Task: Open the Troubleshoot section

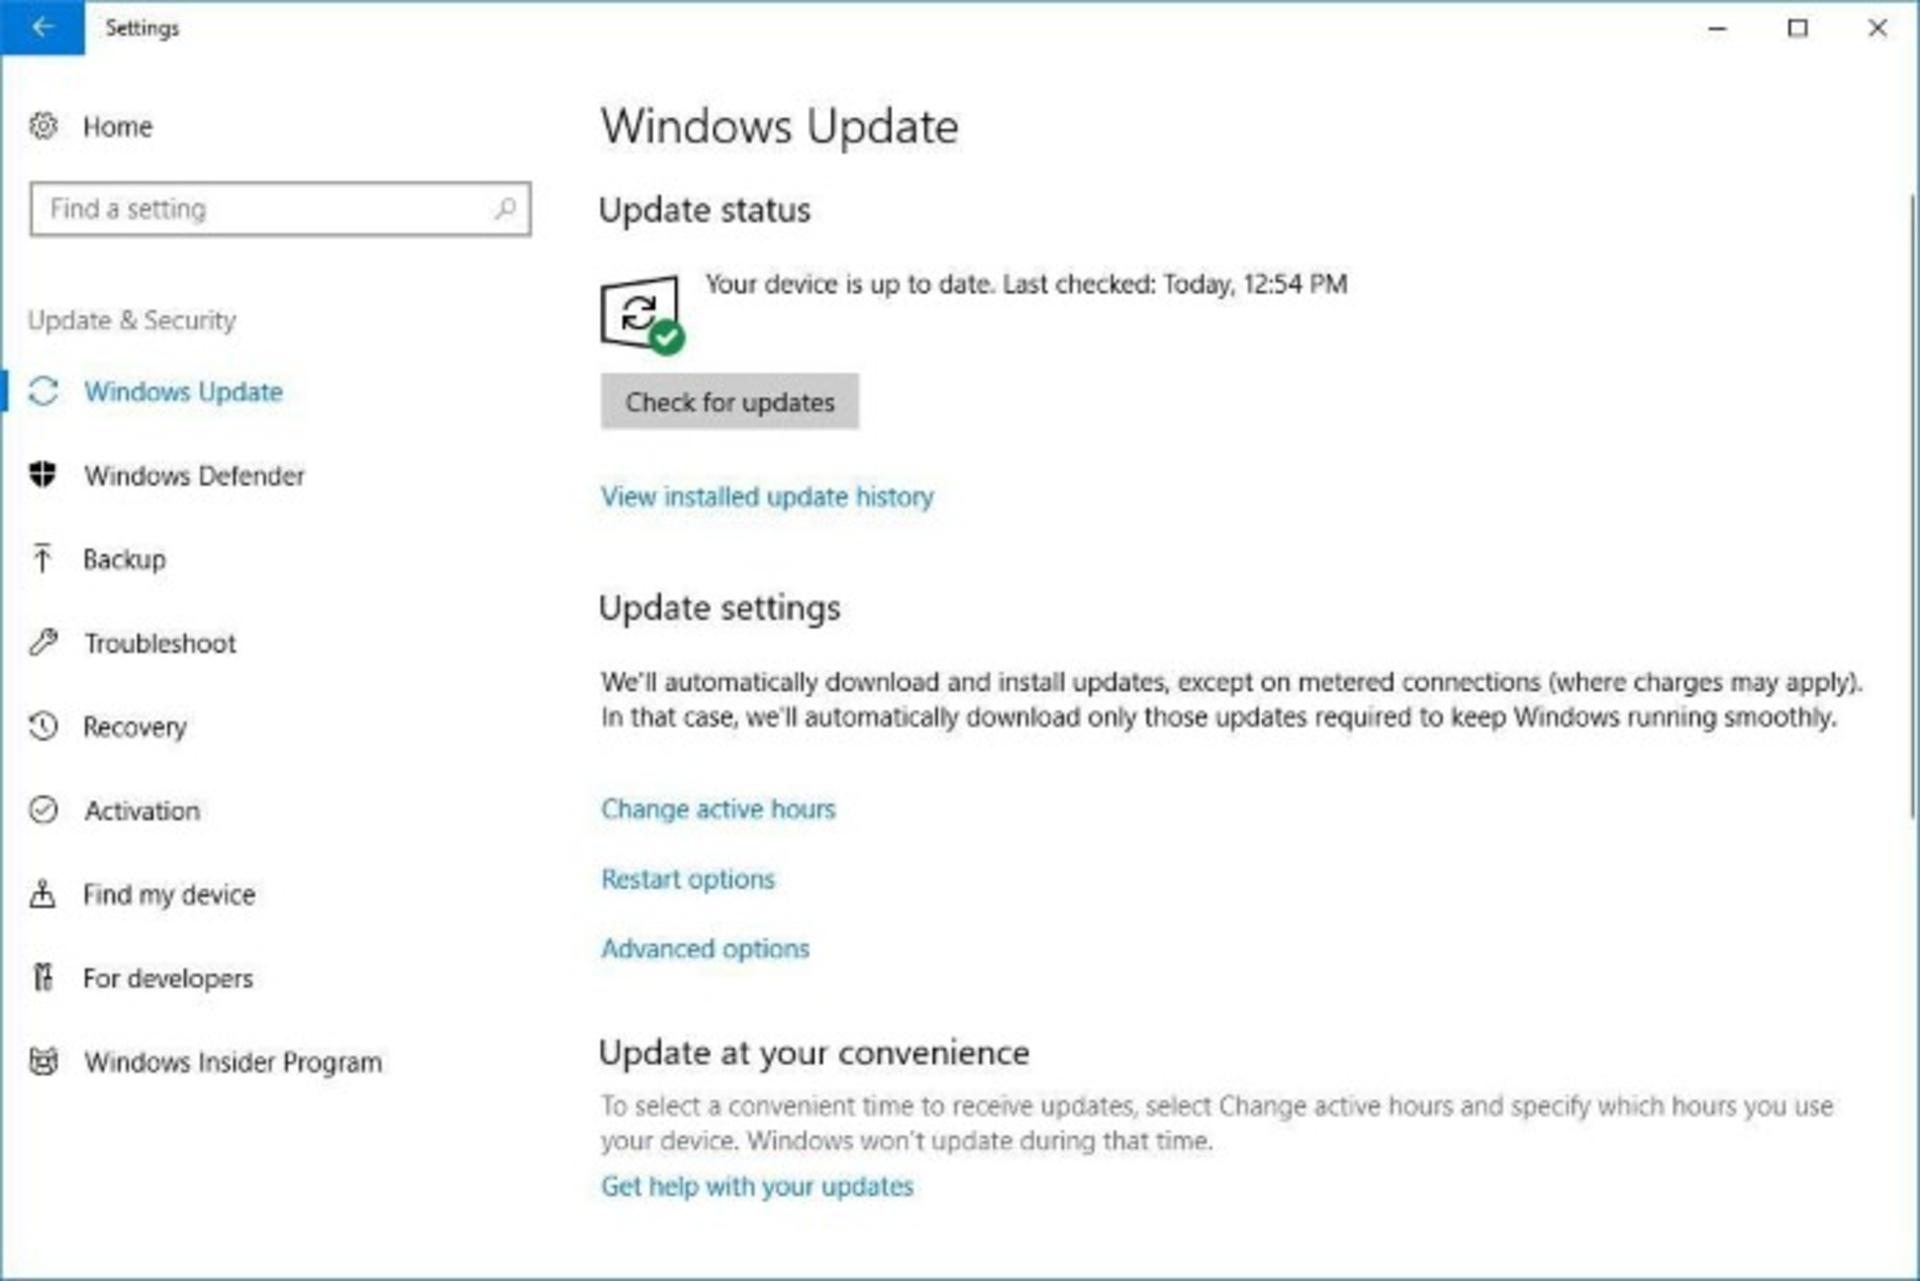Action: tap(160, 643)
